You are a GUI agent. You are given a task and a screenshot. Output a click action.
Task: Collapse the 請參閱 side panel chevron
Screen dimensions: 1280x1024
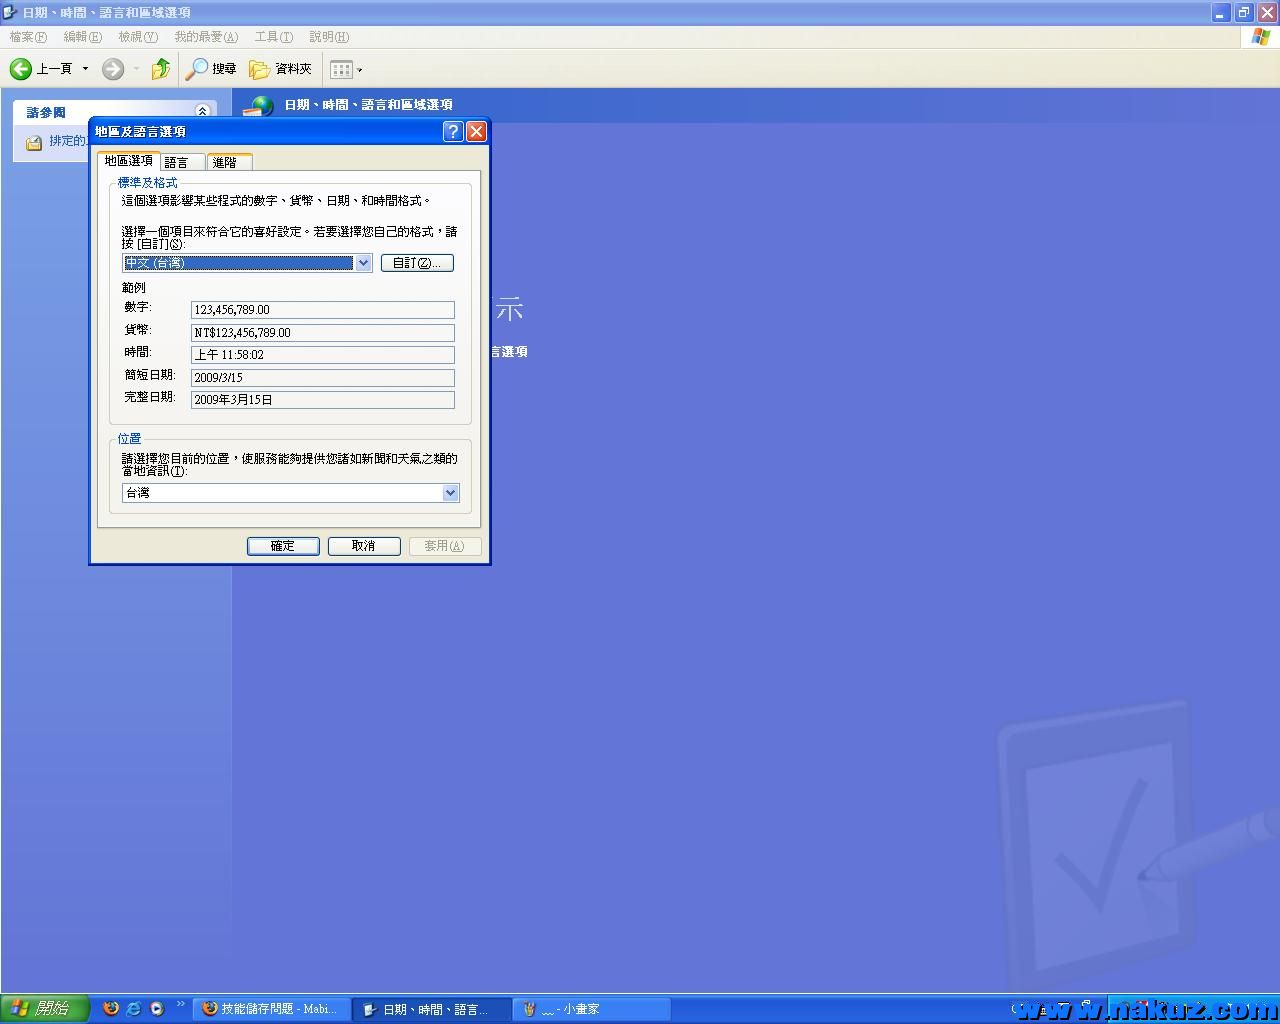[x=202, y=112]
